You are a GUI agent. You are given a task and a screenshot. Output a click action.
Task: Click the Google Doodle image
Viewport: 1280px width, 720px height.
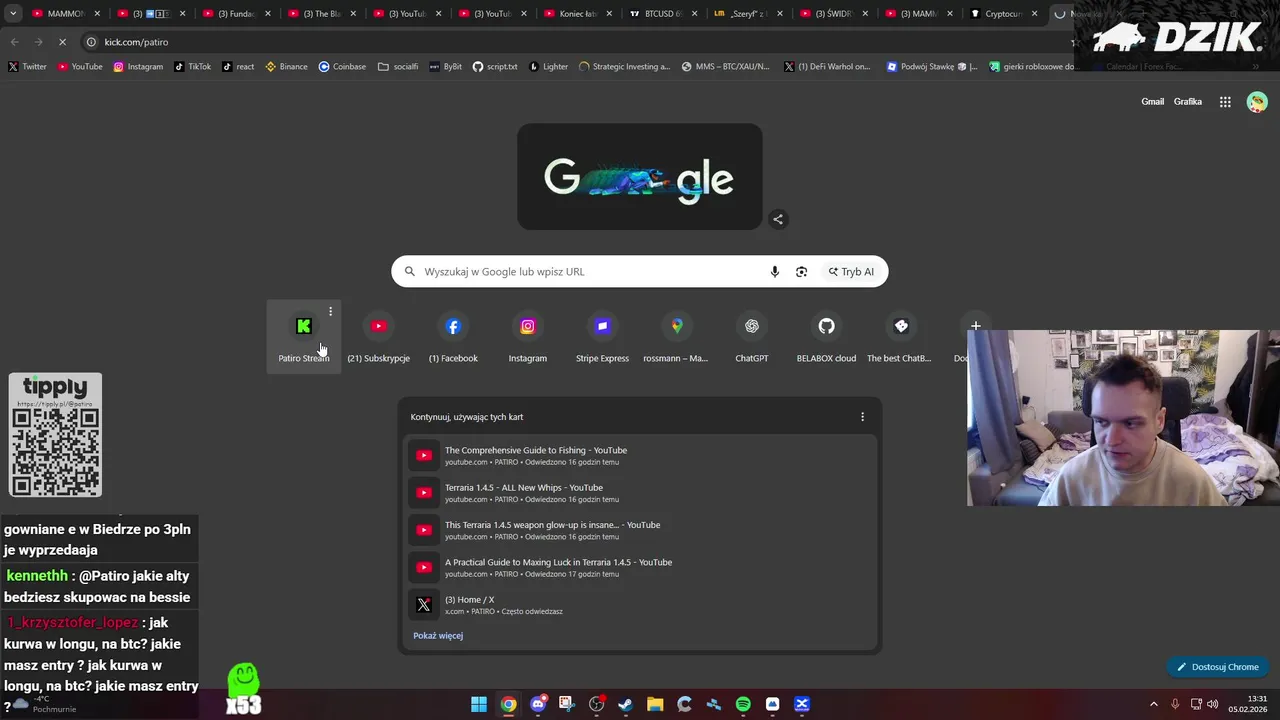point(640,177)
